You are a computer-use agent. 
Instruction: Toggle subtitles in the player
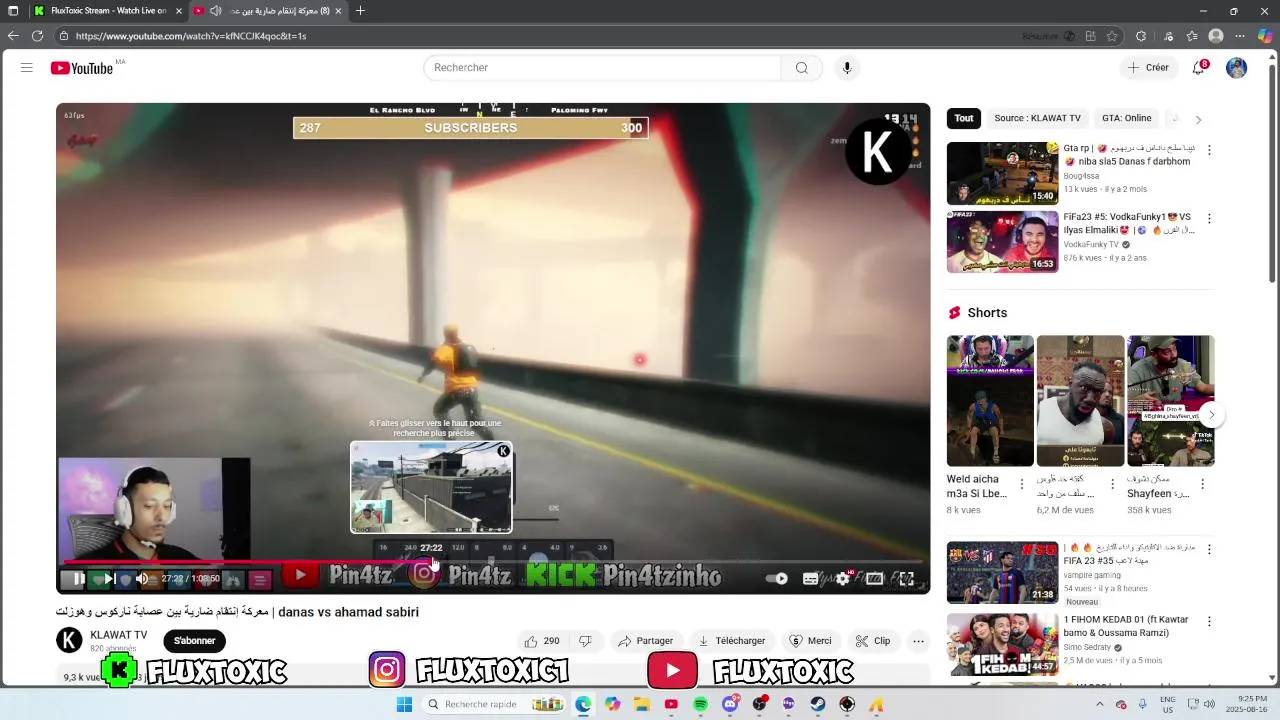coord(811,578)
